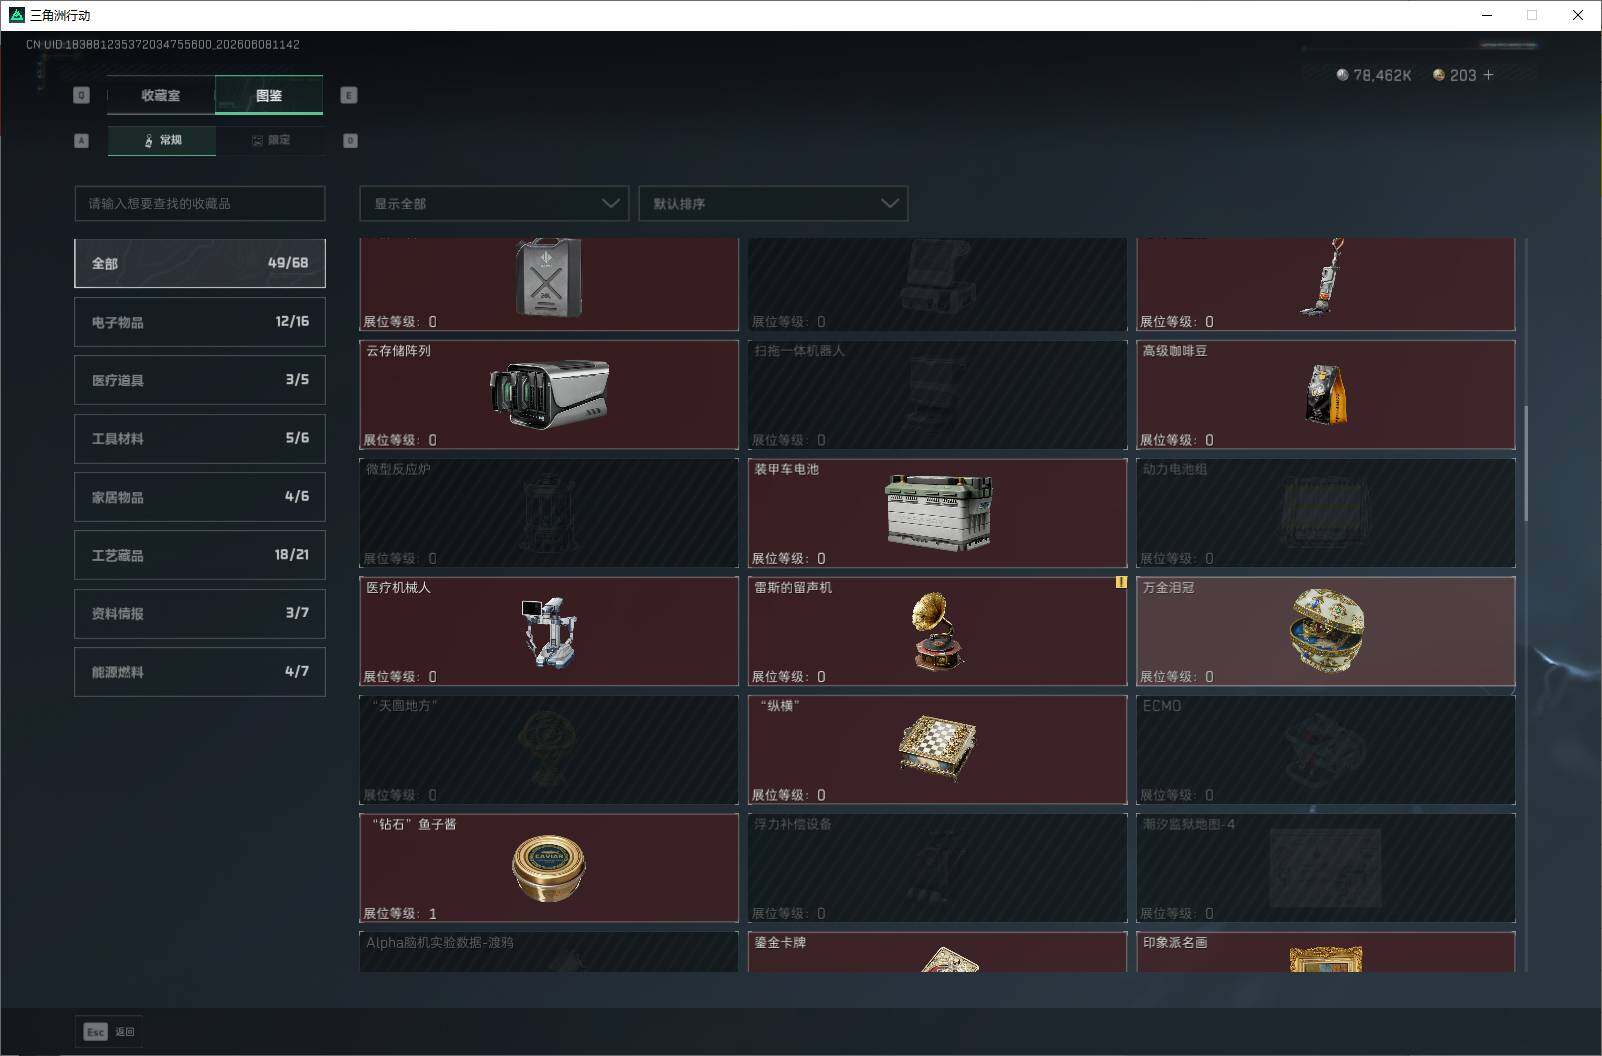Click the vacuum cleaner item card
The width and height of the screenshot is (1602, 1056).
pyautogui.click(x=1326, y=284)
